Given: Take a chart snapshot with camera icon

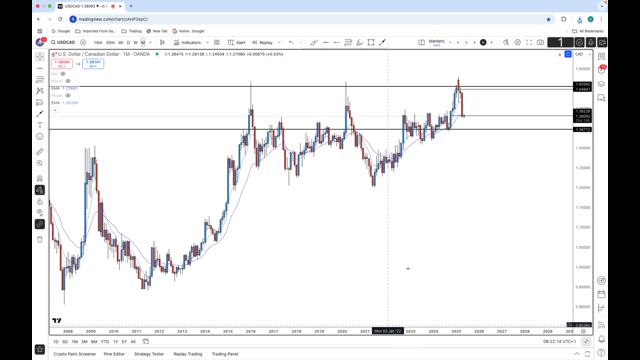Looking at the screenshot, I should pos(540,42).
